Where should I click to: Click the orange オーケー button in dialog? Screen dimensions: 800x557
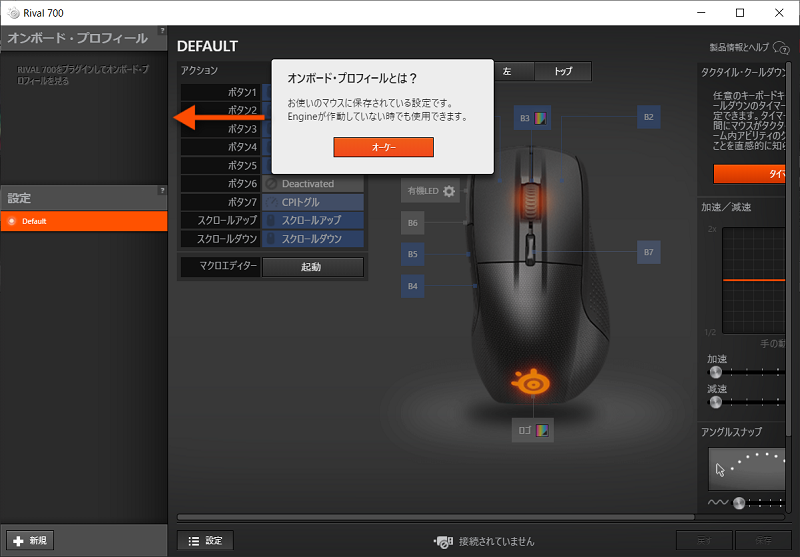click(384, 147)
